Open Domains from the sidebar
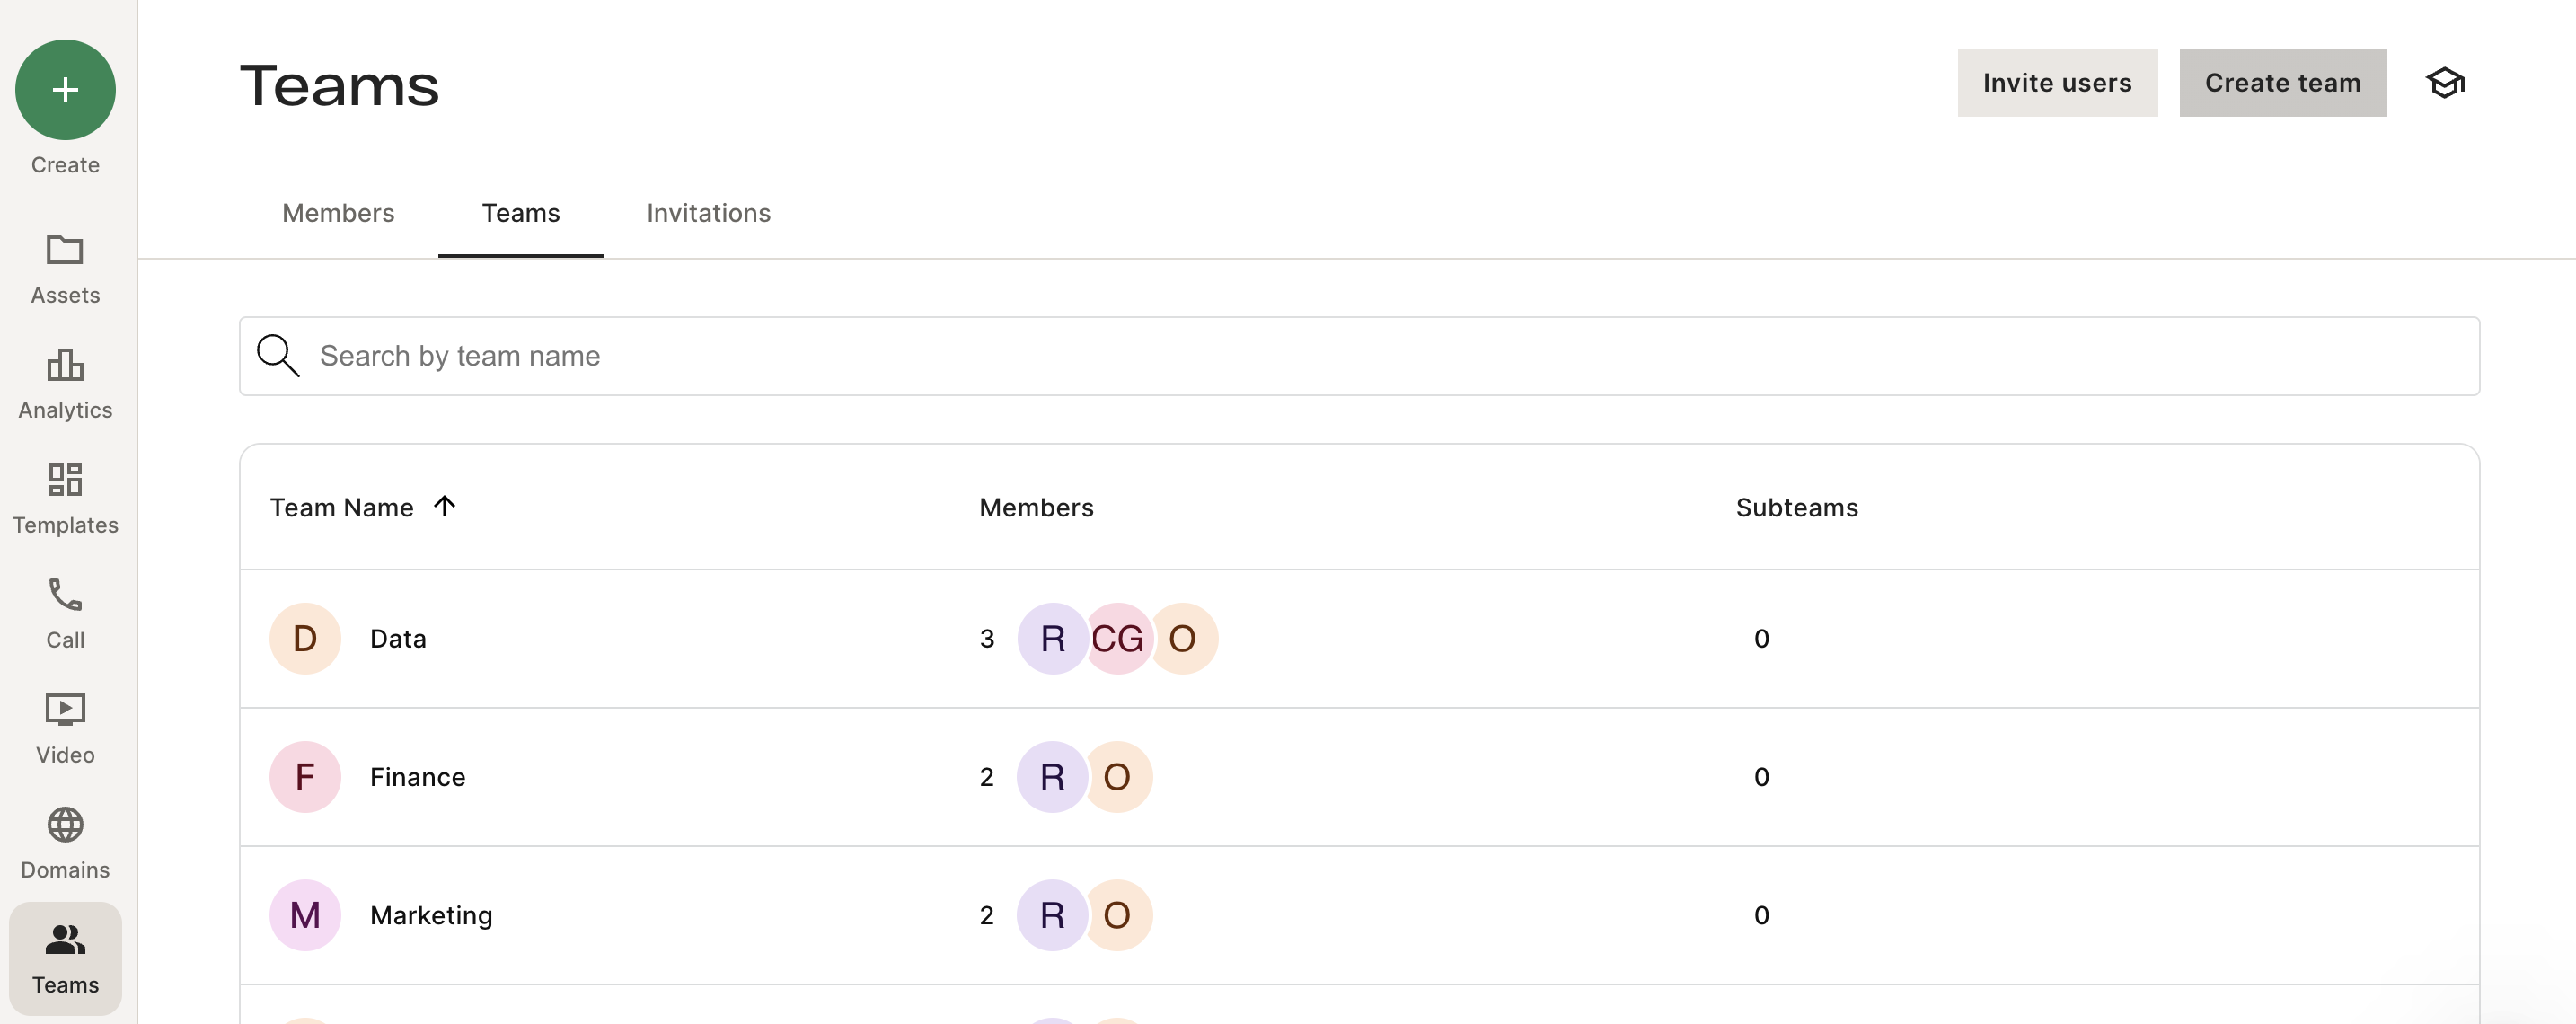Viewport: 2576px width, 1024px height. pyautogui.click(x=65, y=844)
